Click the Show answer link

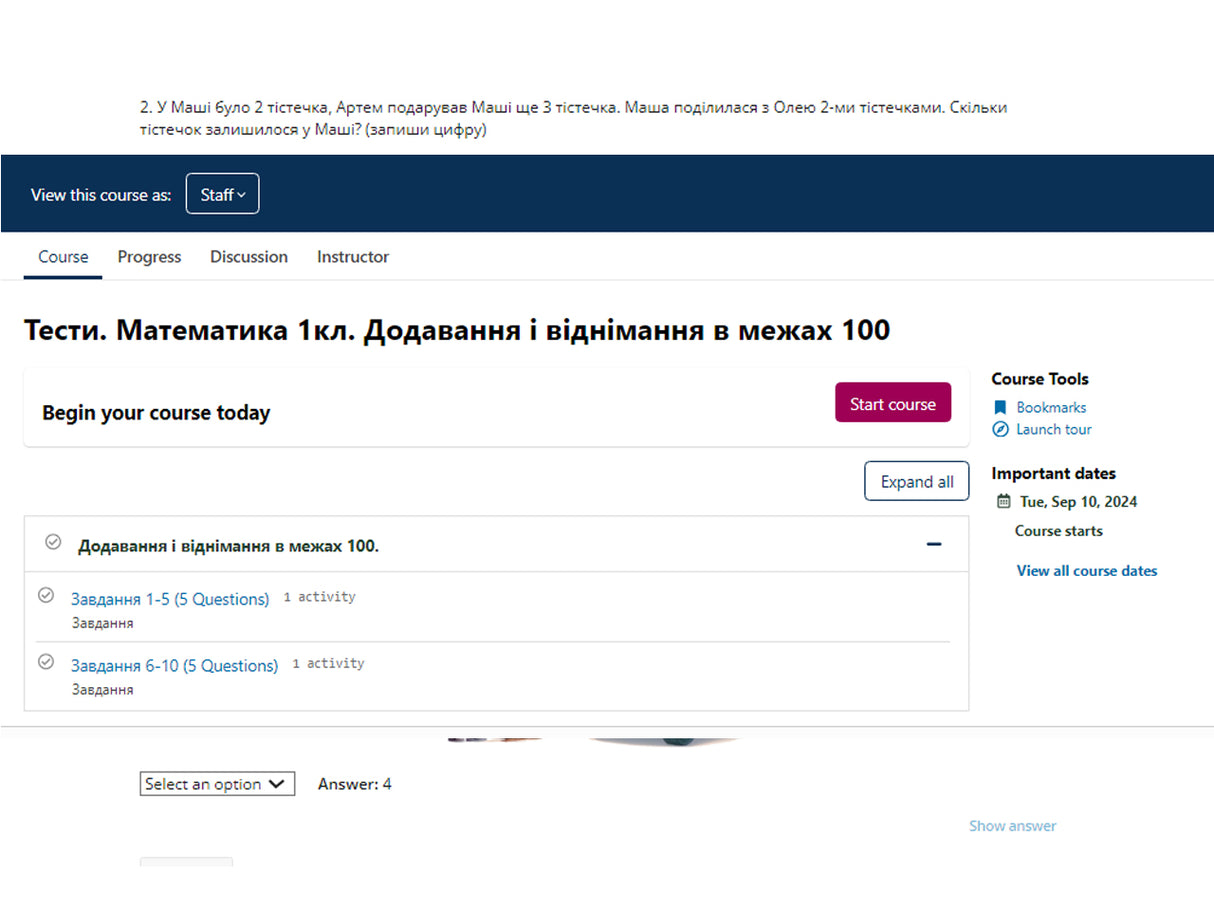tap(1012, 825)
